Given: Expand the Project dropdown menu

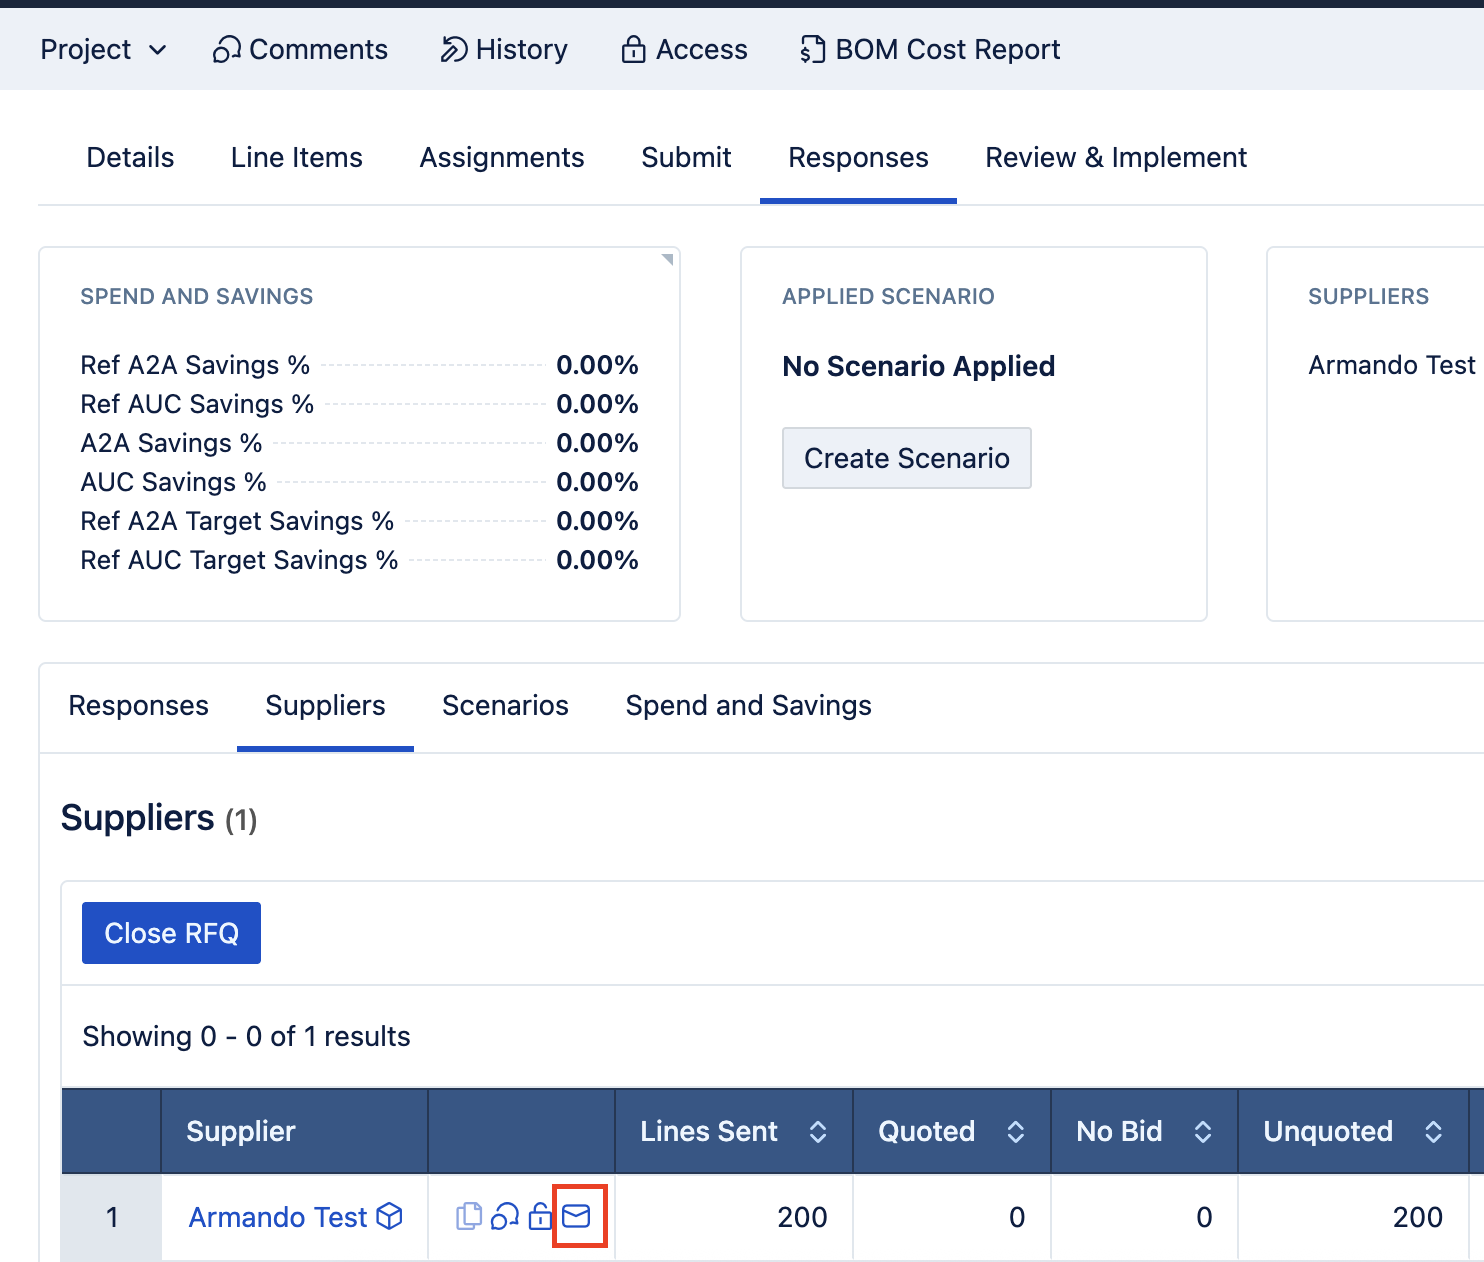Looking at the screenshot, I should [103, 49].
